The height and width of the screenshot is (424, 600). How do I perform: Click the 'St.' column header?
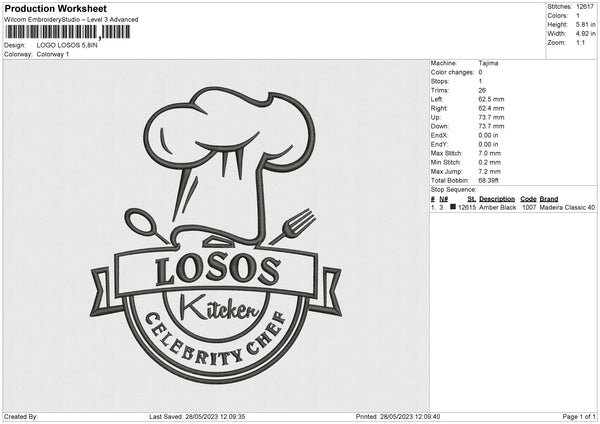(472, 199)
